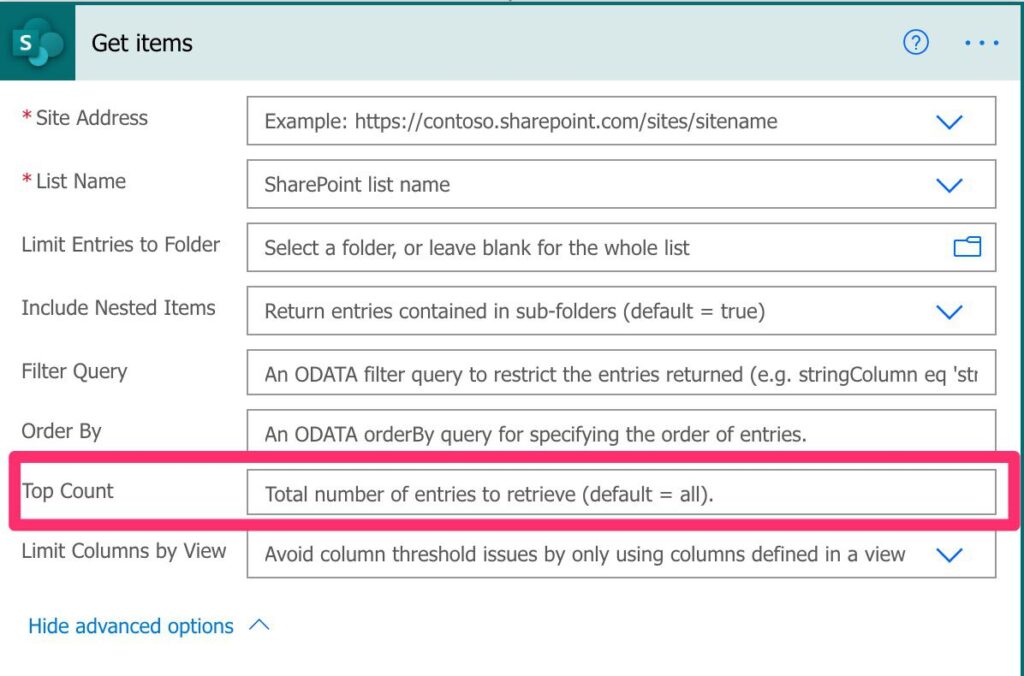1024x676 pixels.
Task: Open Include Nested Items dropdown
Action: (948, 311)
